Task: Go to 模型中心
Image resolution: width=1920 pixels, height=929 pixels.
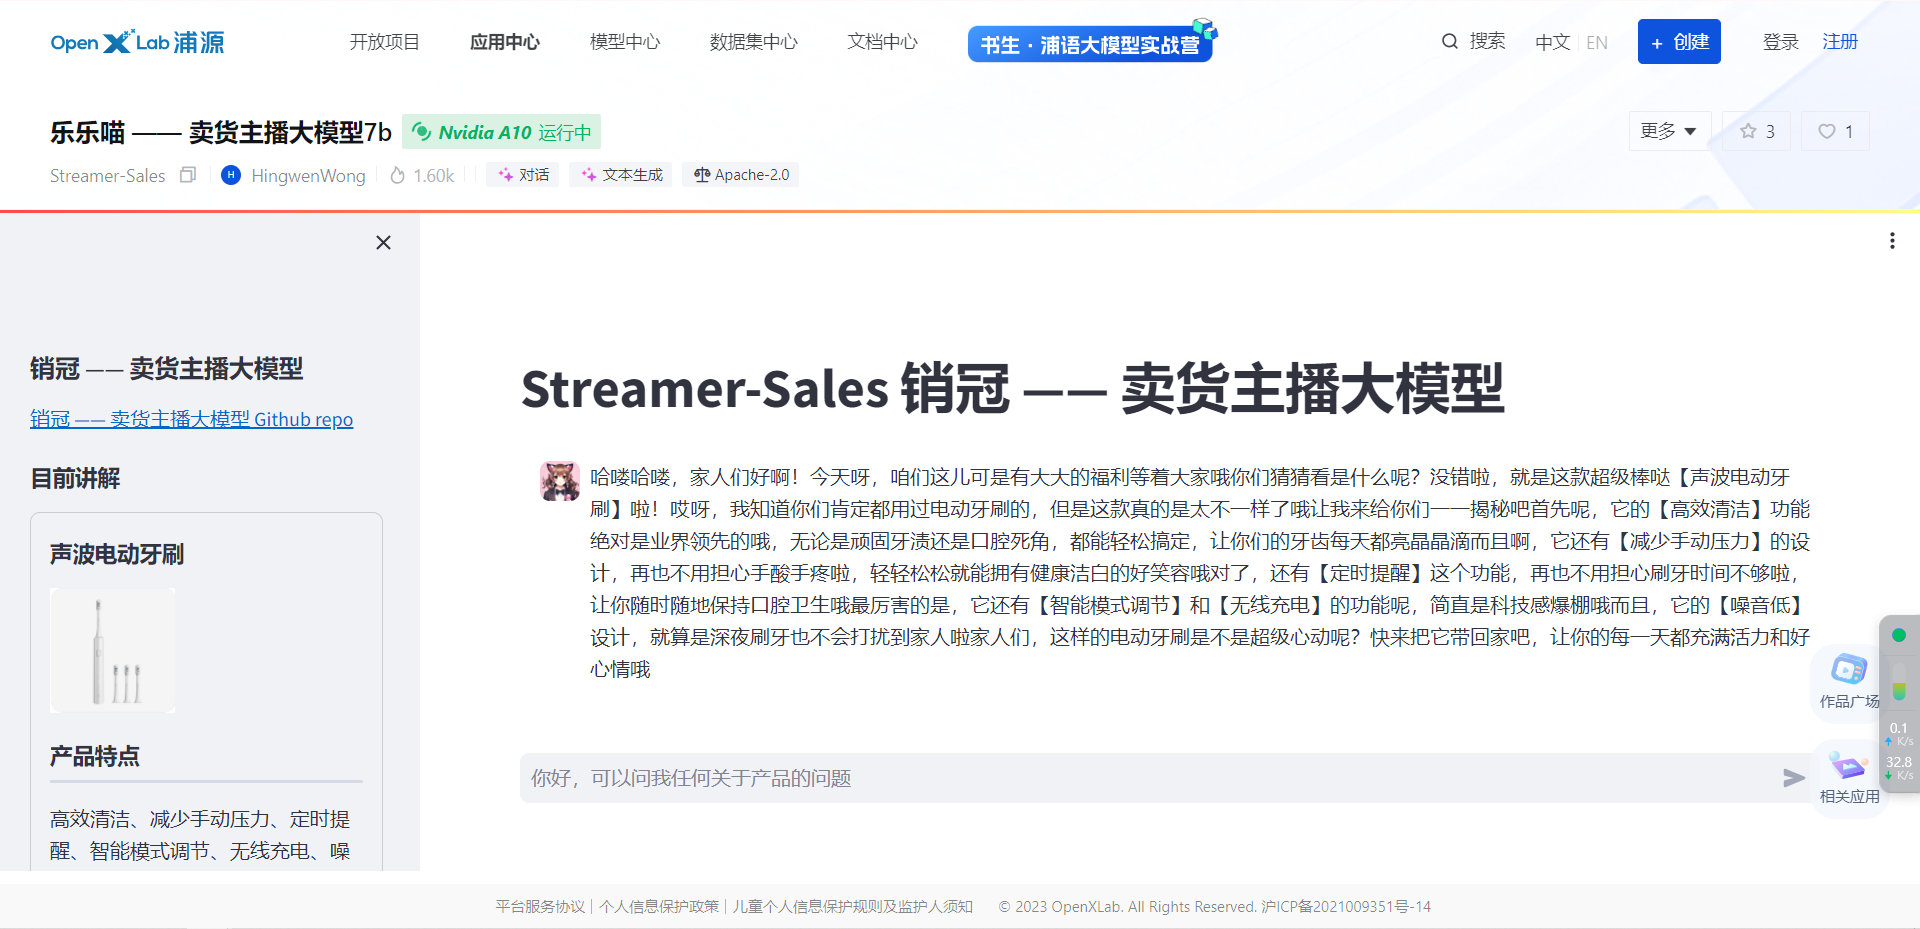Action: (625, 42)
